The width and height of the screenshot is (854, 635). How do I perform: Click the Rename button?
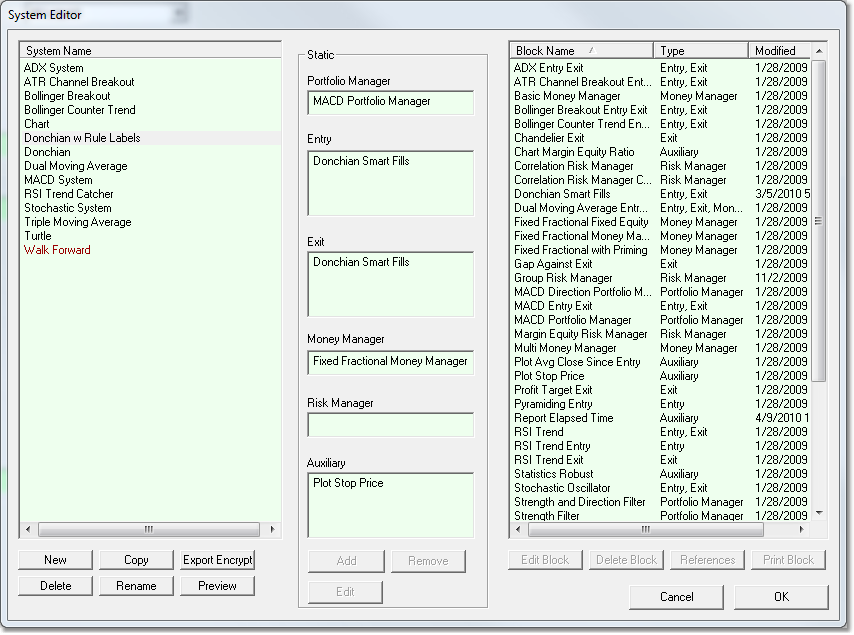[x=136, y=586]
